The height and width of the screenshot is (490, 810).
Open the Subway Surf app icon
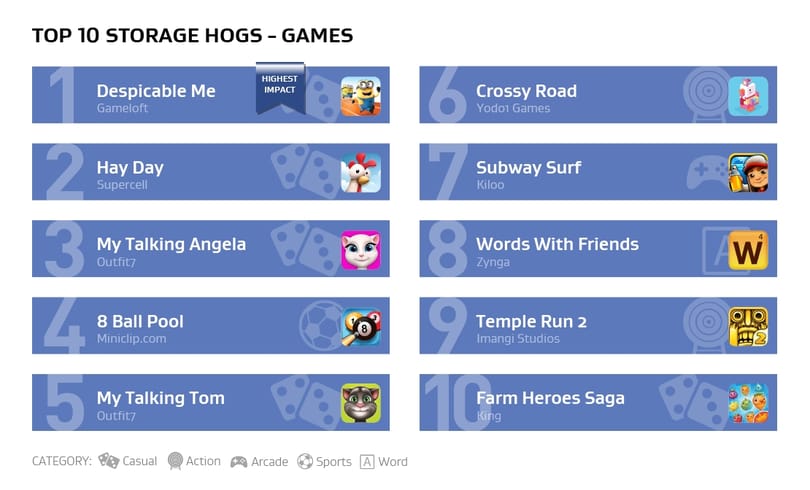[748, 172]
